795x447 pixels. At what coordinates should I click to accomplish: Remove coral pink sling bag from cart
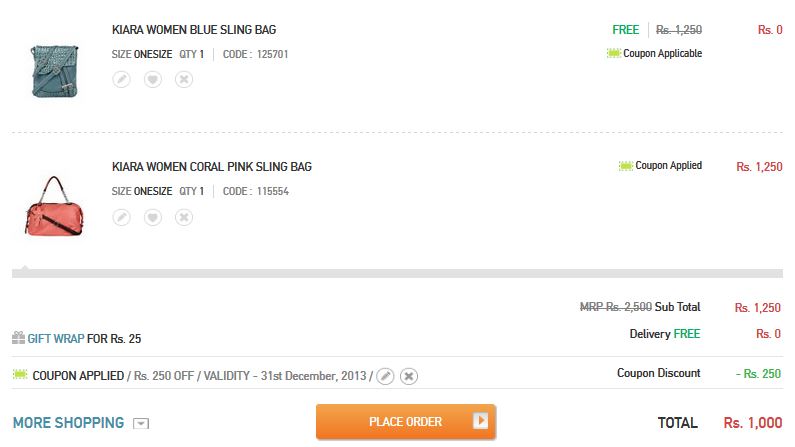click(x=184, y=217)
